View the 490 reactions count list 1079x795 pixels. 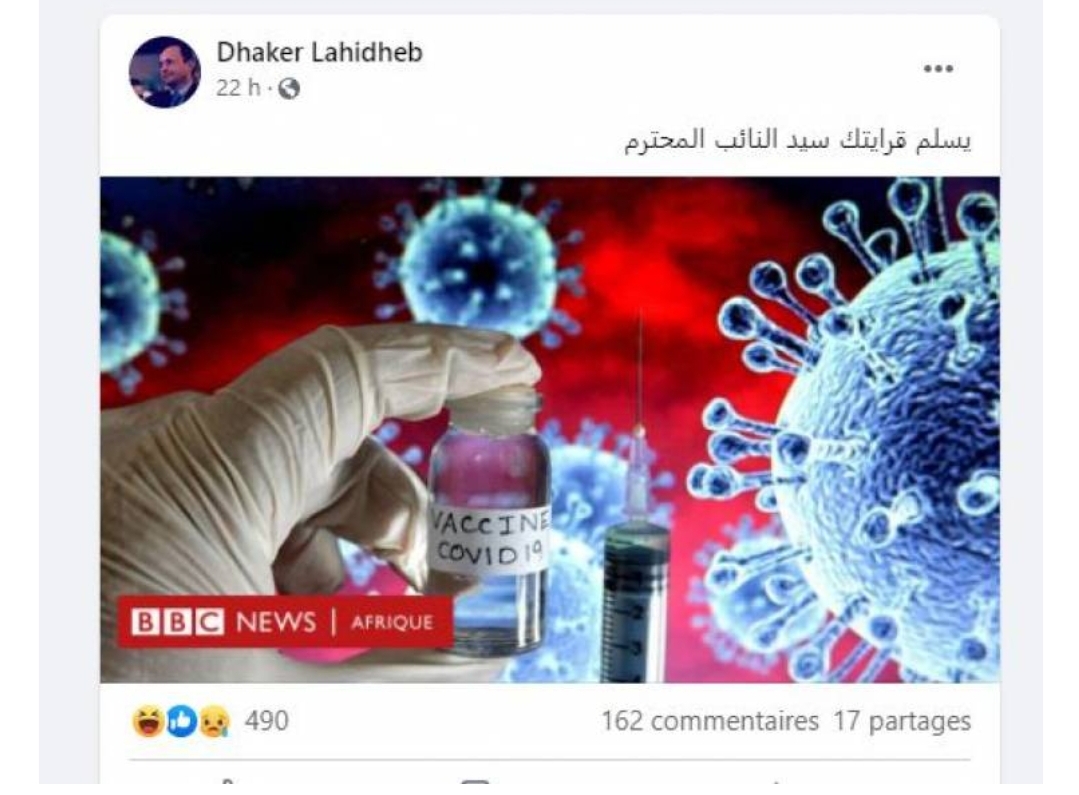pos(267,721)
